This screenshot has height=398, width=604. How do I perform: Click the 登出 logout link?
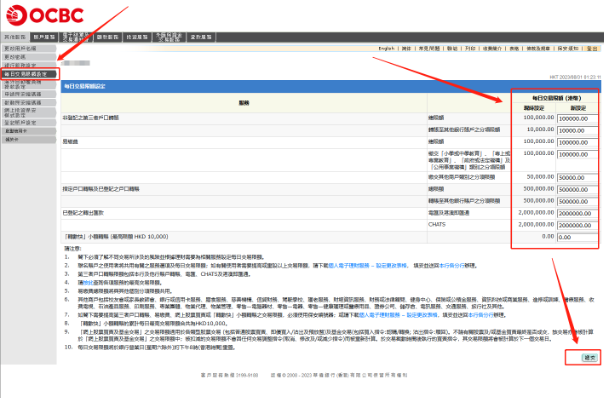coord(592,49)
